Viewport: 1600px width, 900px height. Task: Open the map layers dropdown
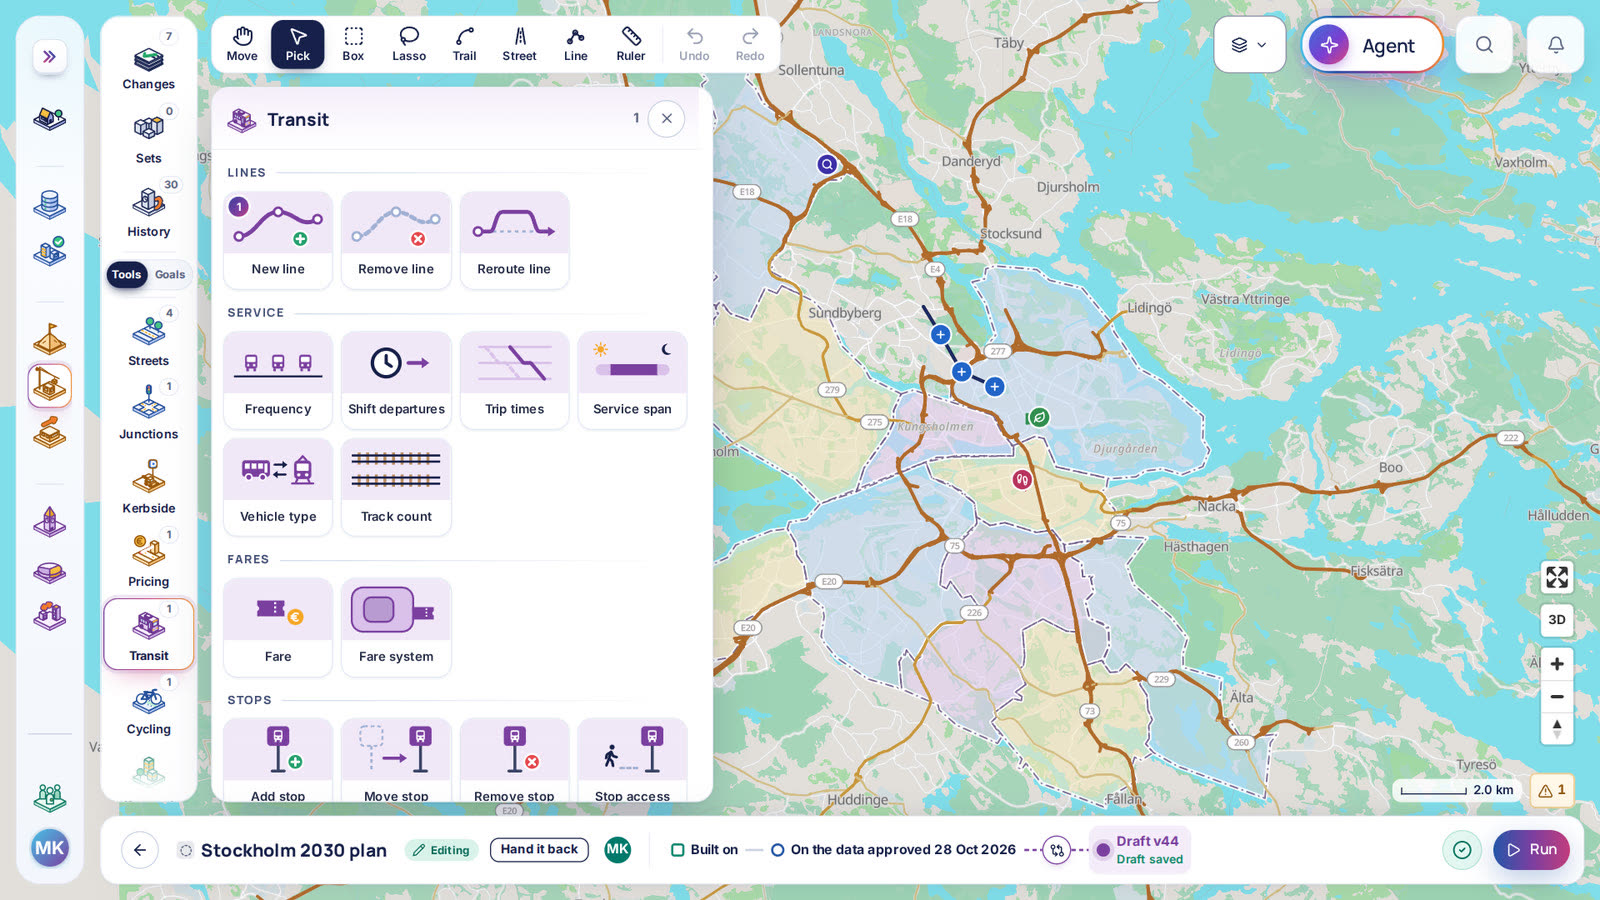(1249, 45)
